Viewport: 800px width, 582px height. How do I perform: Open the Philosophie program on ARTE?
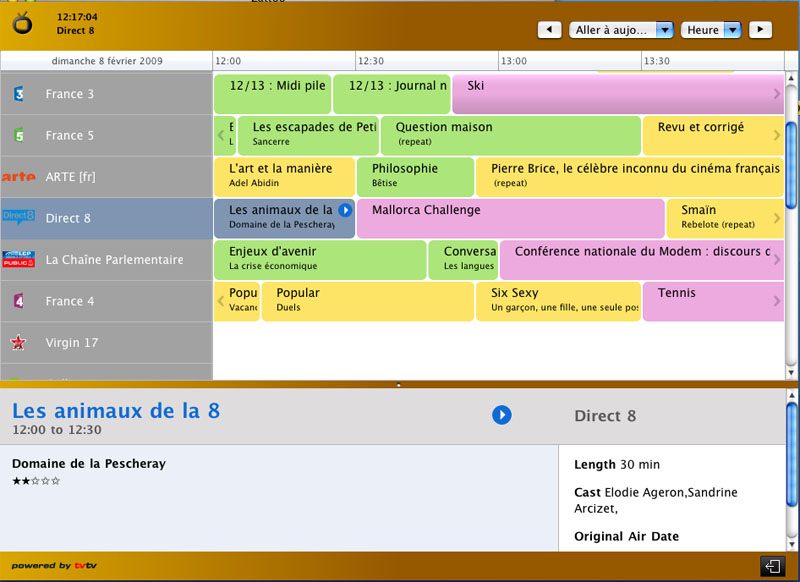[x=415, y=177]
